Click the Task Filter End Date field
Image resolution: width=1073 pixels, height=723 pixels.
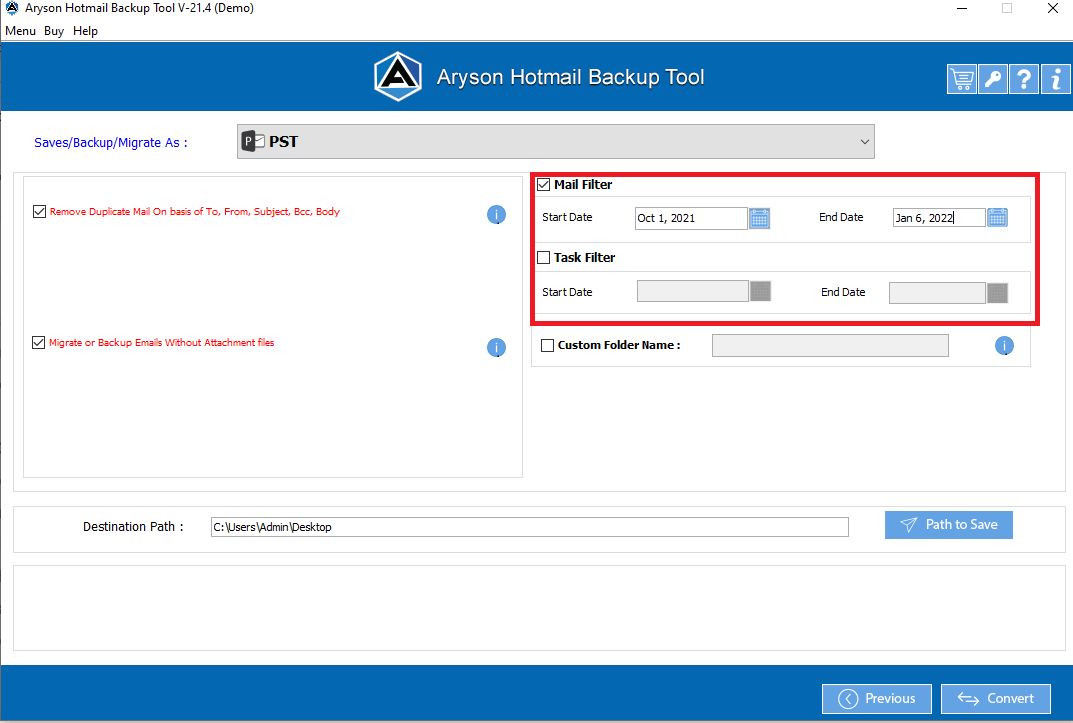(x=938, y=293)
